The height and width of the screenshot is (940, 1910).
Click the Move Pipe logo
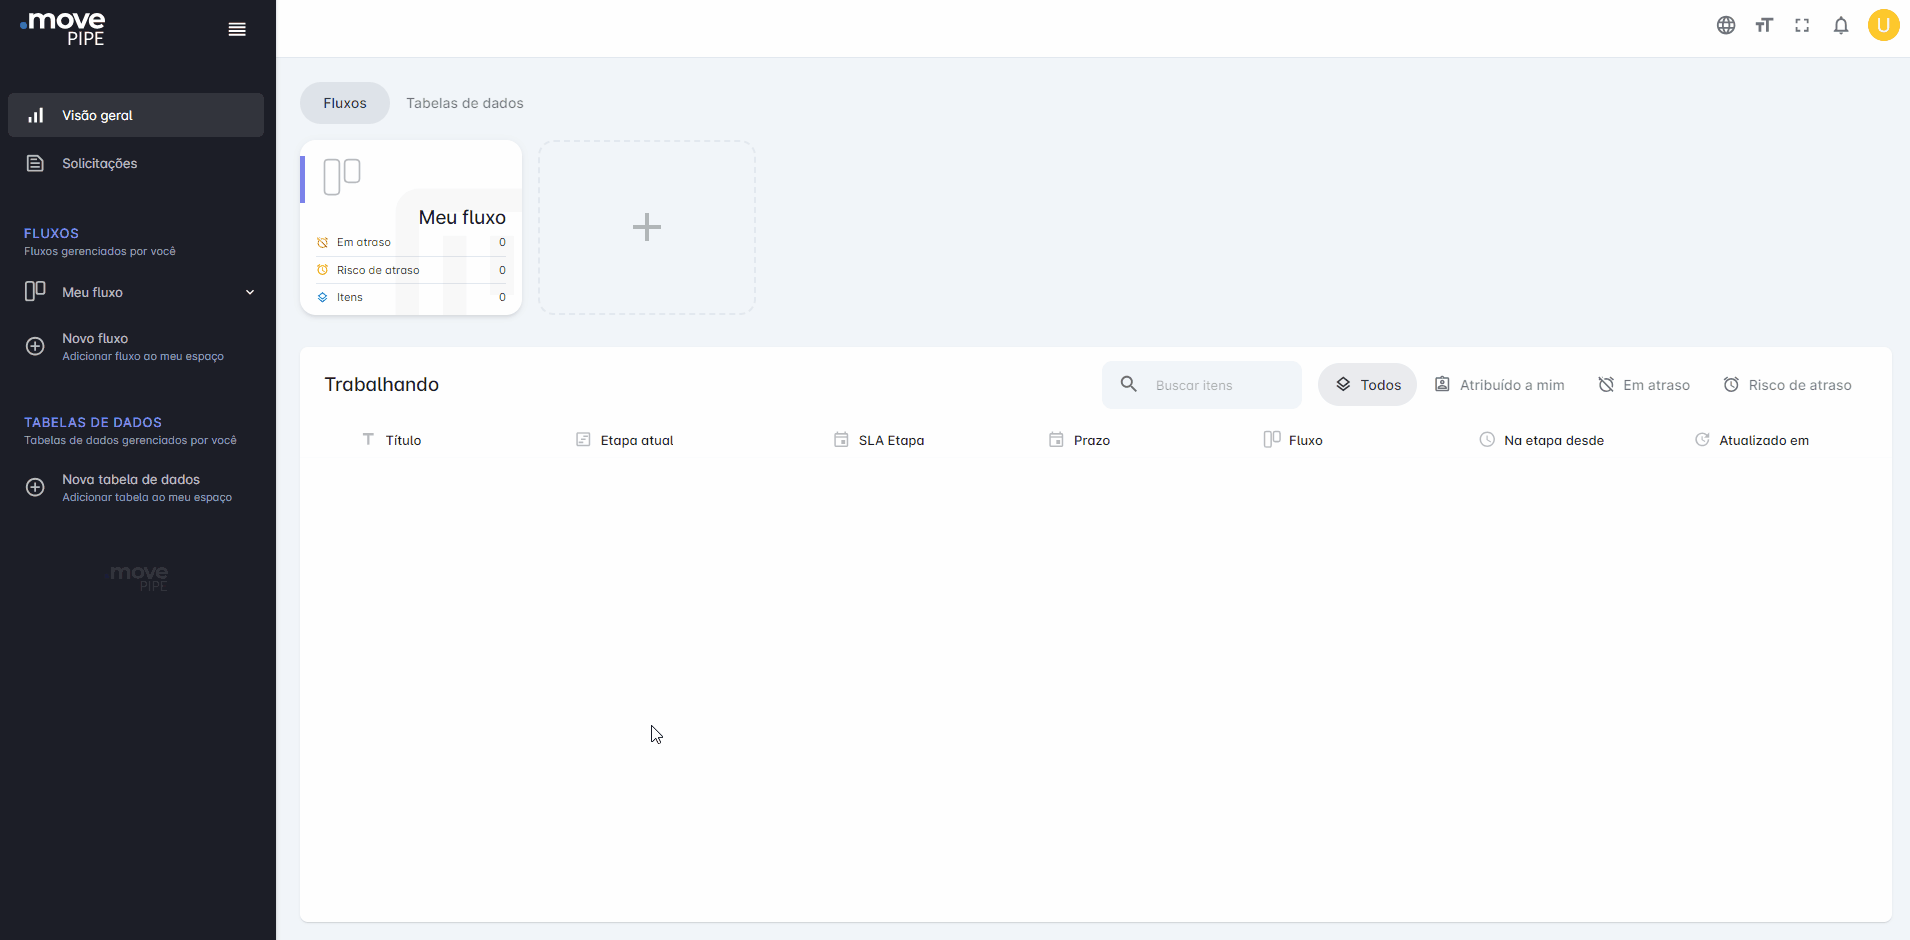pos(63,29)
